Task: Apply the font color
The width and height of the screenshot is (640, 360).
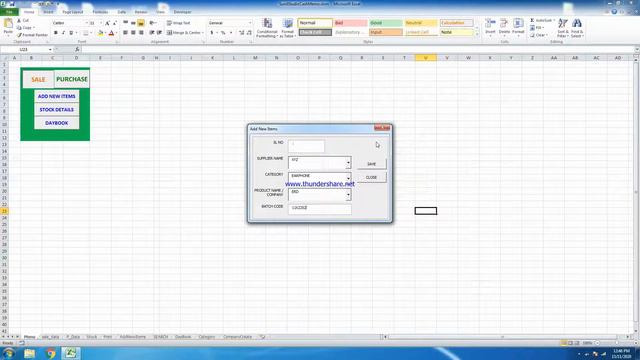Action: [111, 33]
